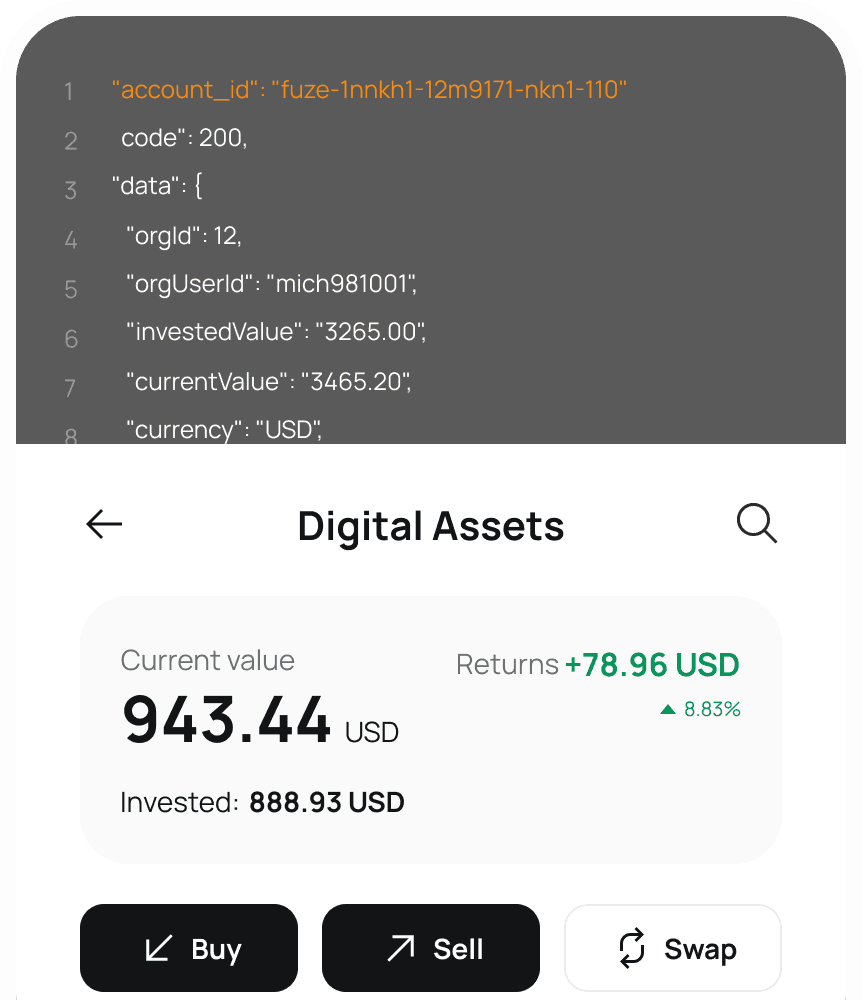The image size is (862, 1000).
Task: Click the back arrow icon
Action: 103,524
